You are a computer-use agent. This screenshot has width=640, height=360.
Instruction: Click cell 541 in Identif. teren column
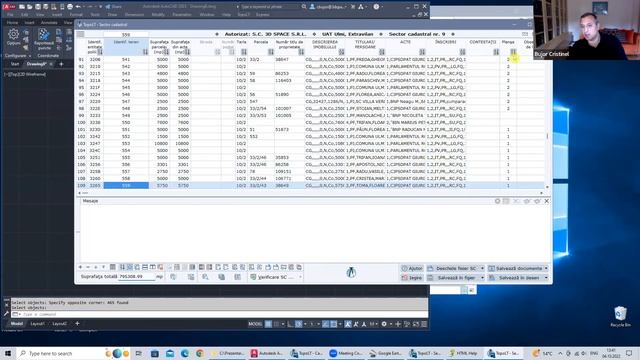[126, 60]
